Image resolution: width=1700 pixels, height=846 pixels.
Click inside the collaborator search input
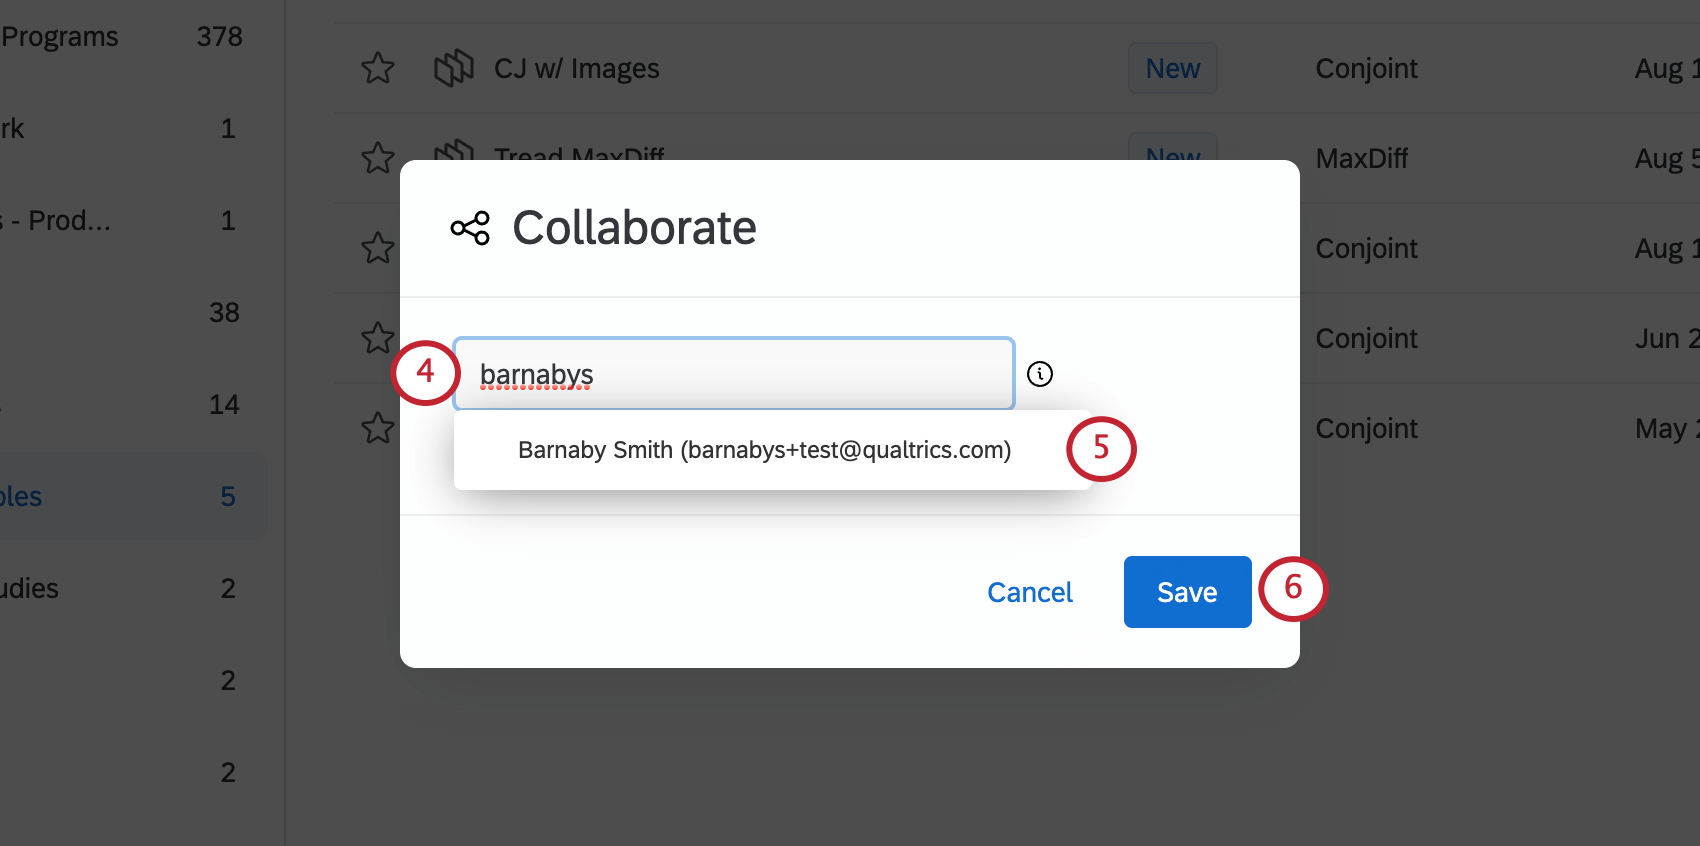pyautogui.click(x=733, y=374)
